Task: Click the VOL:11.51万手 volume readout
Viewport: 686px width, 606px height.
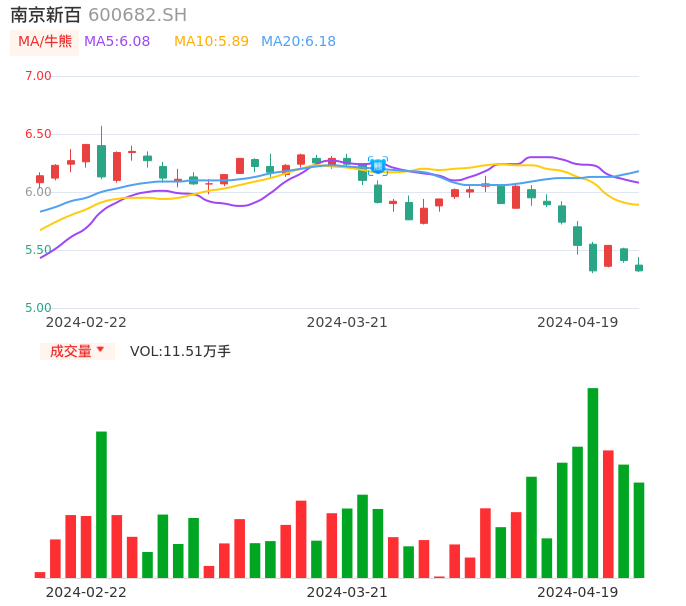Action: pos(180,351)
